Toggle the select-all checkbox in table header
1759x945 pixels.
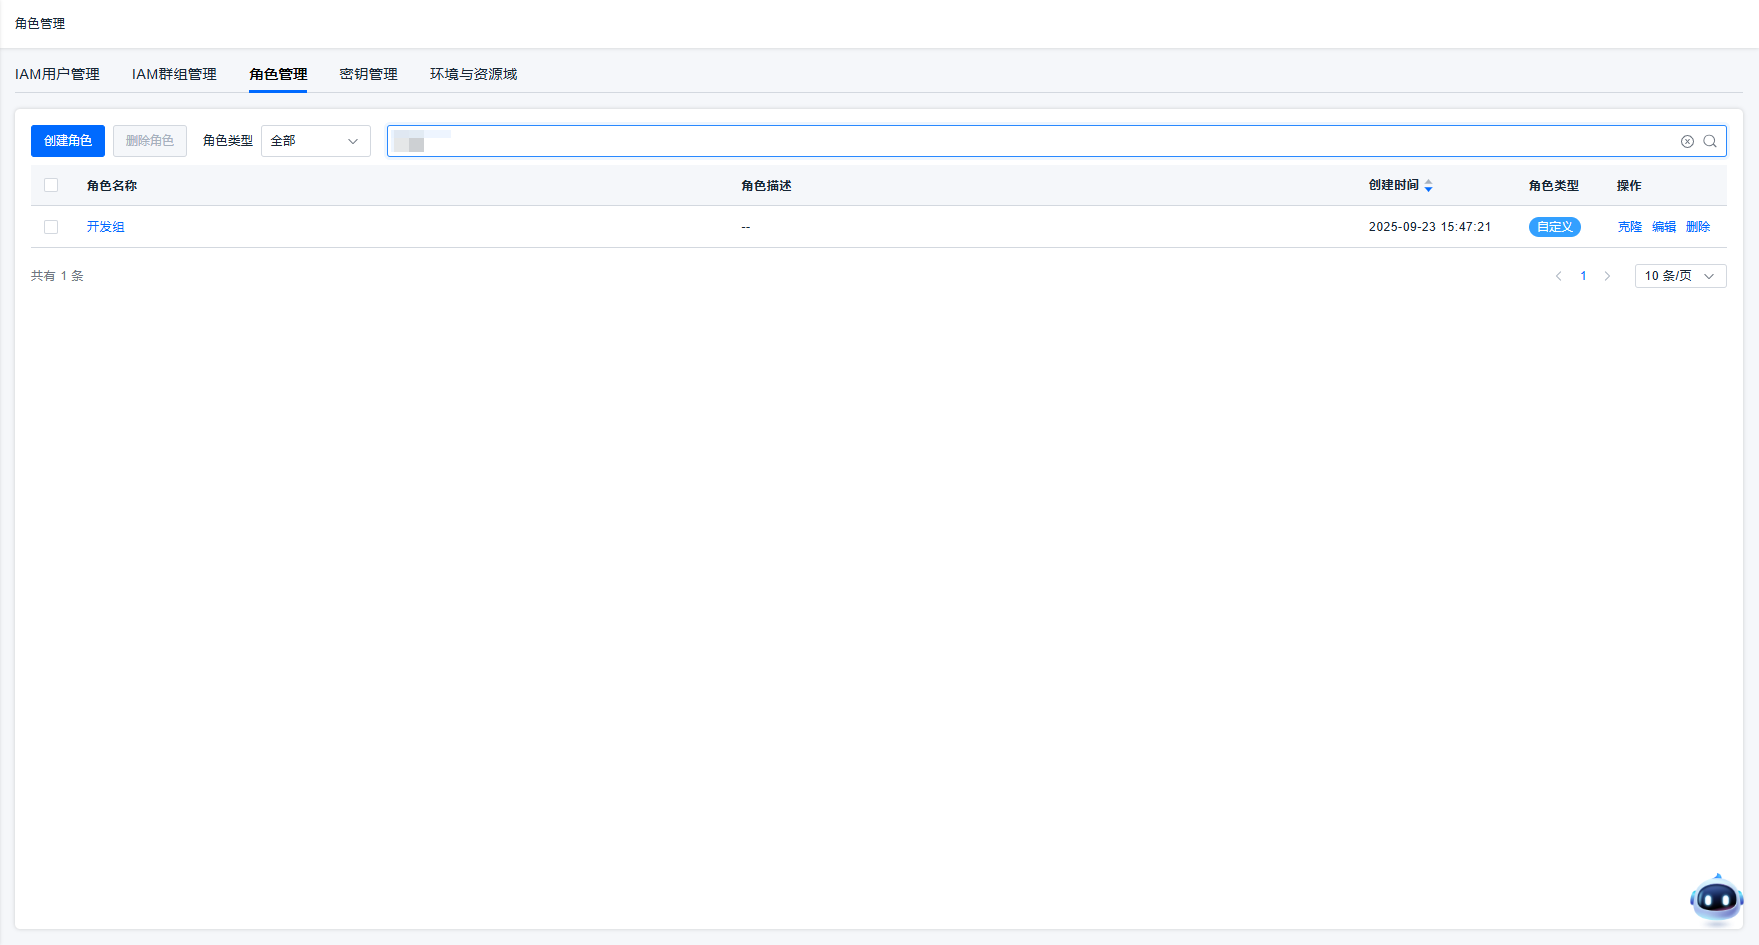point(51,185)
